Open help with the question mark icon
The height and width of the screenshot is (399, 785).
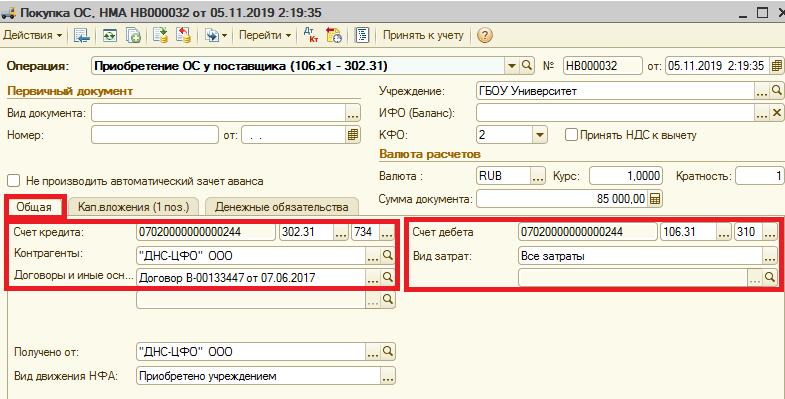[x=485, y=36]
